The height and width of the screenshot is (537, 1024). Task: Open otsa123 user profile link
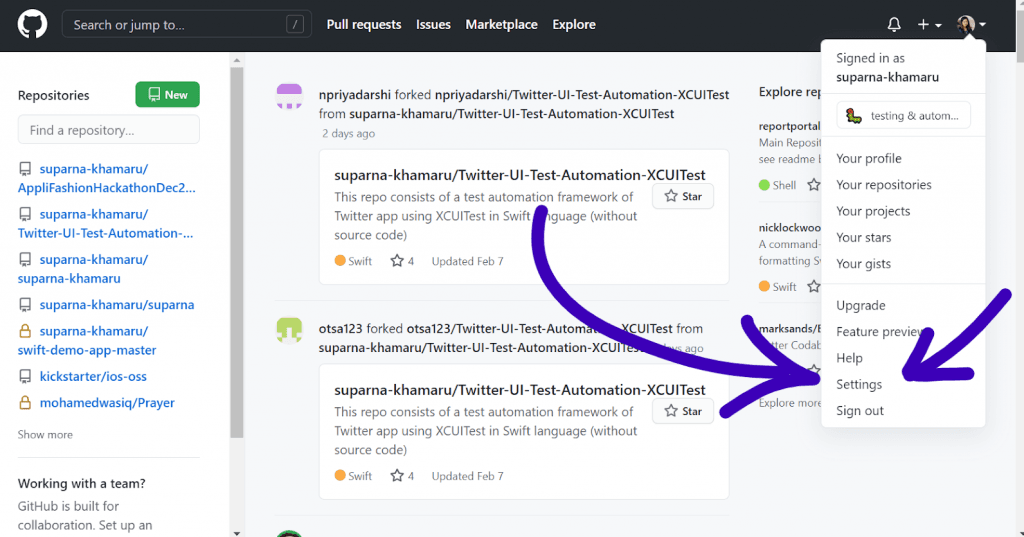pyautogui.click(x=340, y=329)
